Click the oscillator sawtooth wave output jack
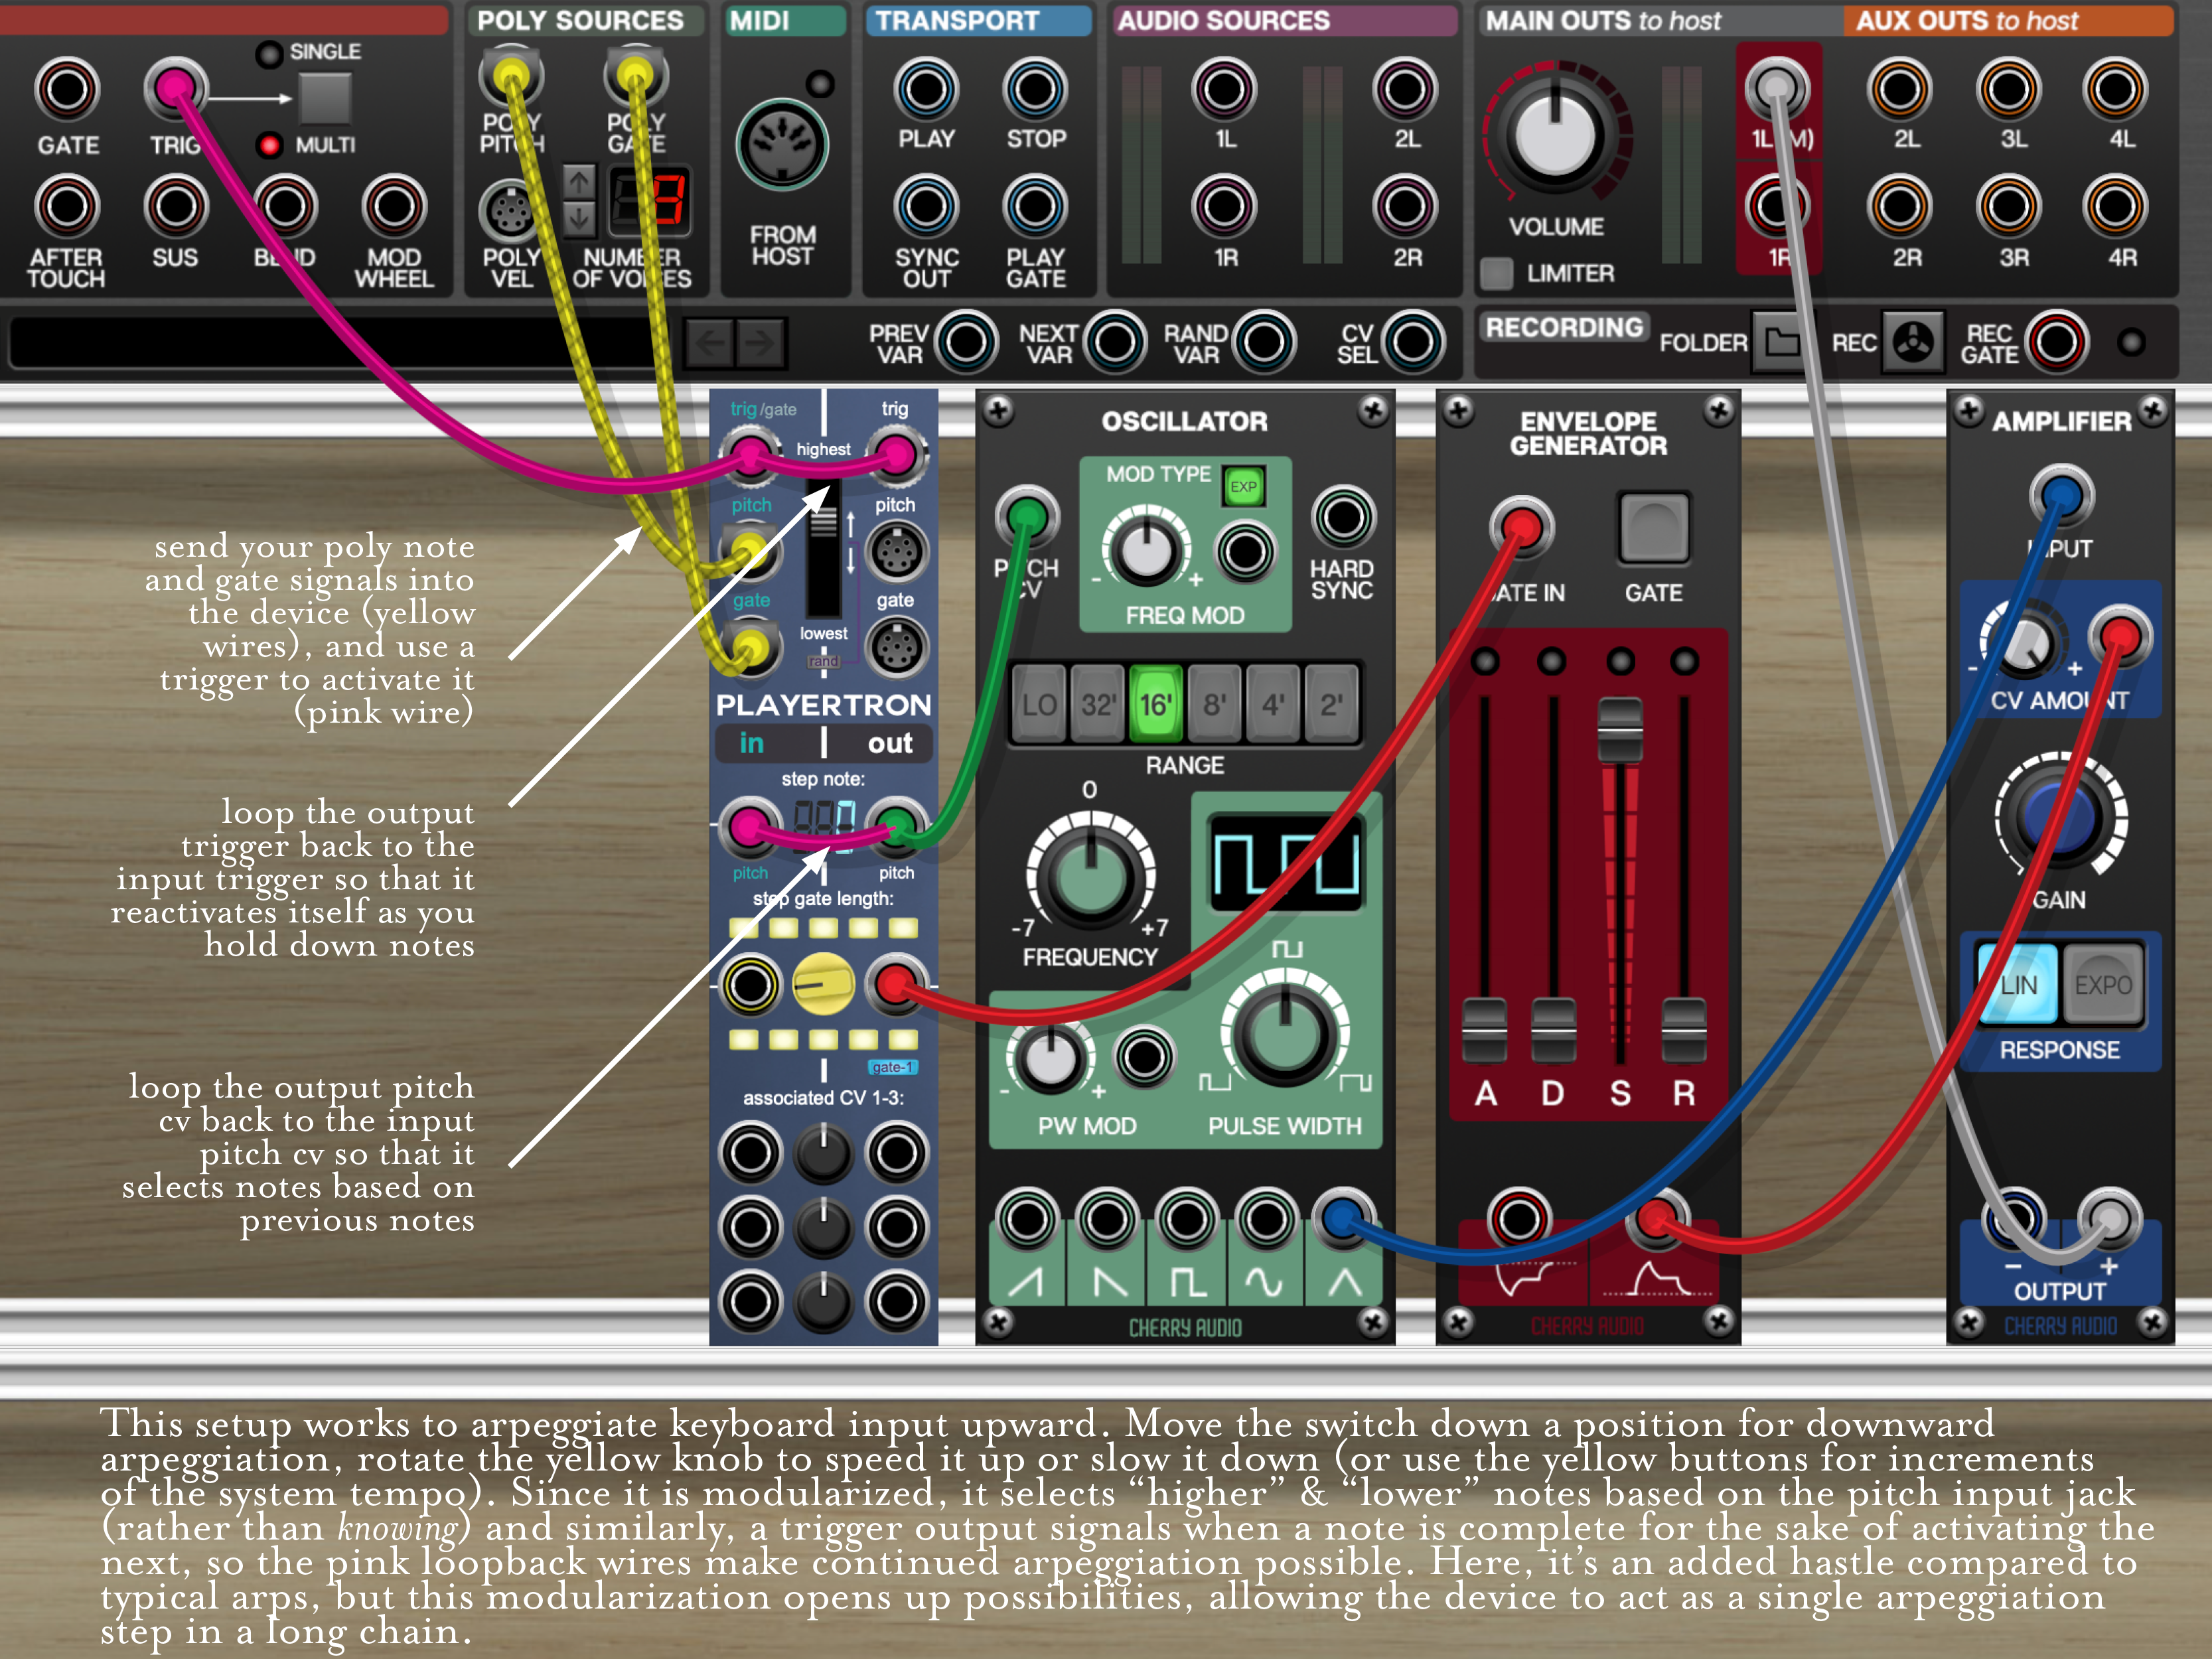2212x1659 pixels. [1027, 1219]
